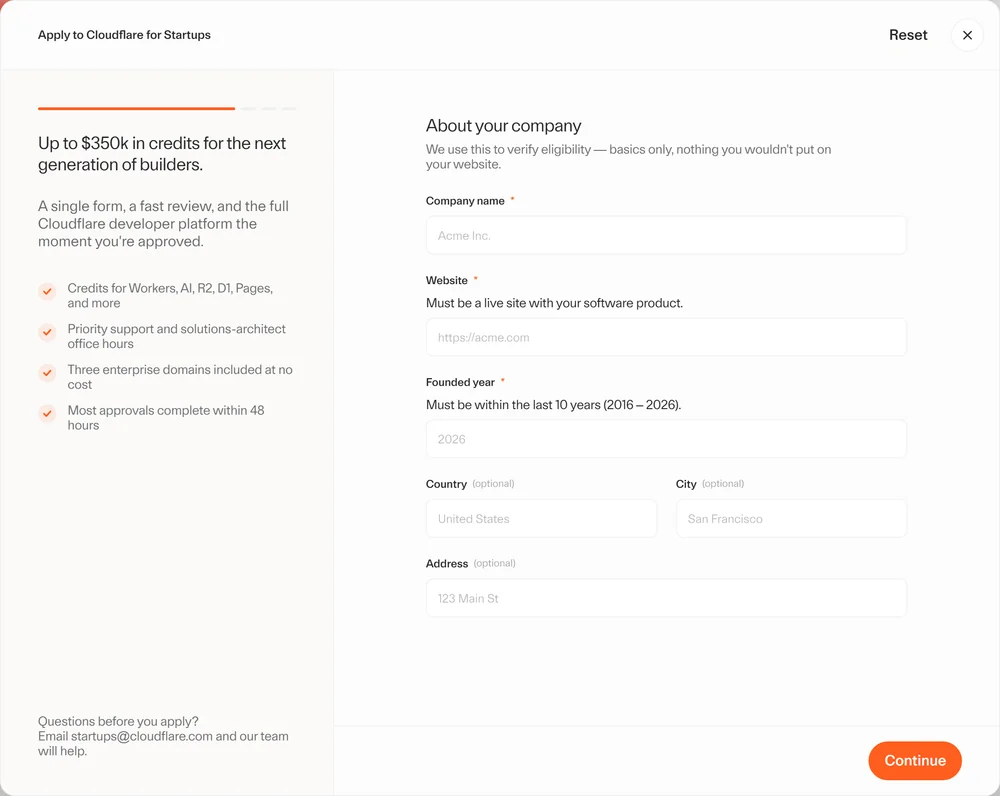Click the 'Address' label

coord(446,564)
